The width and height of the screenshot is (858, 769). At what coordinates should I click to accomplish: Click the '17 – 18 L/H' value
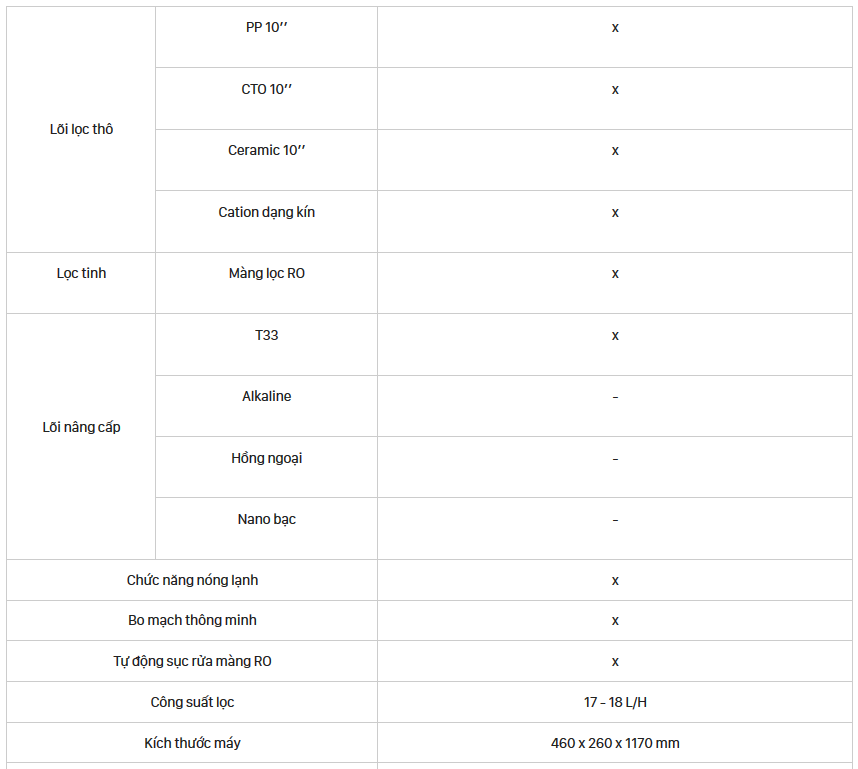pyautogui.click(x=615, y=702)
